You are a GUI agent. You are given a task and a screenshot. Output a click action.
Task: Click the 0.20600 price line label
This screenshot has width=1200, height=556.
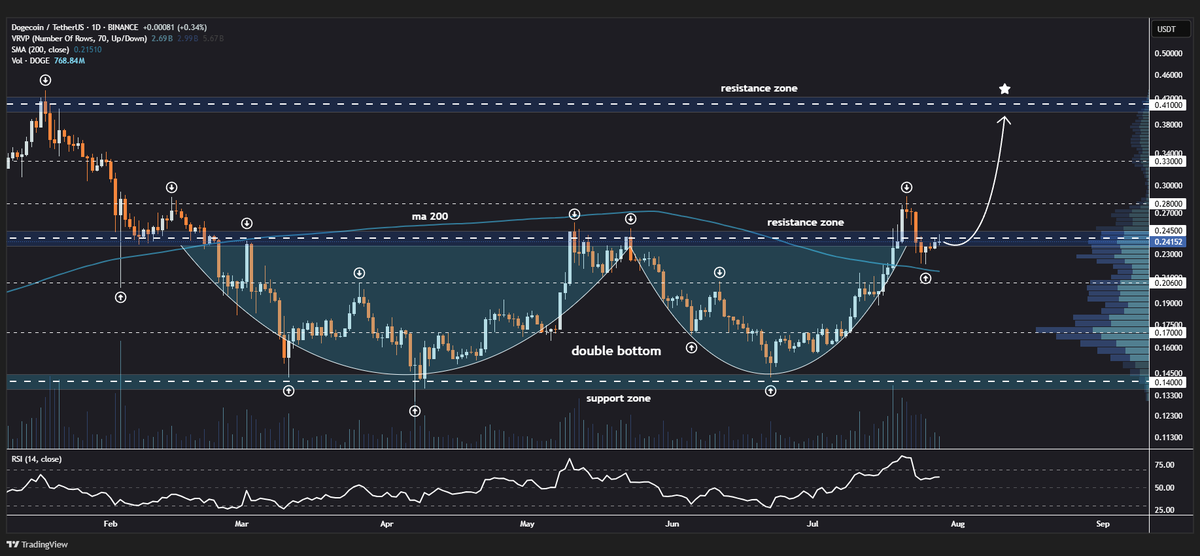1168,283
